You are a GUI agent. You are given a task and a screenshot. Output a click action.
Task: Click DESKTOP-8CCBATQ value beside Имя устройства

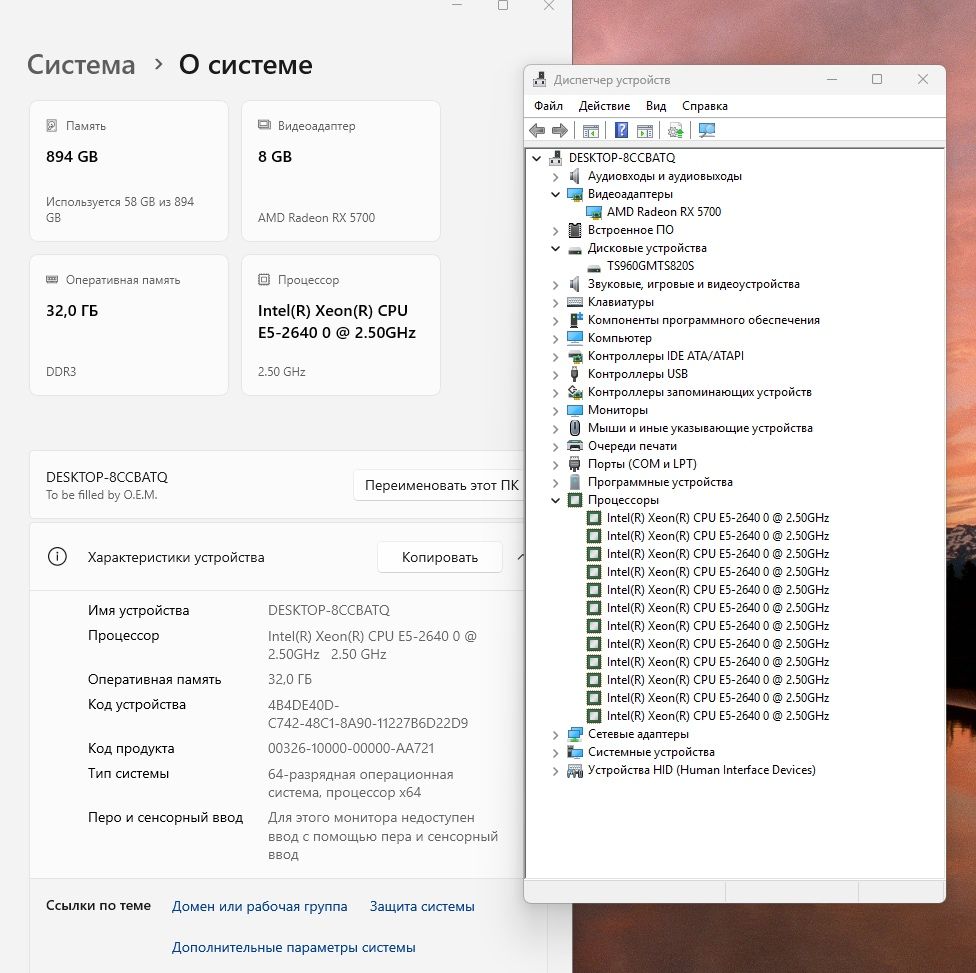329,610
